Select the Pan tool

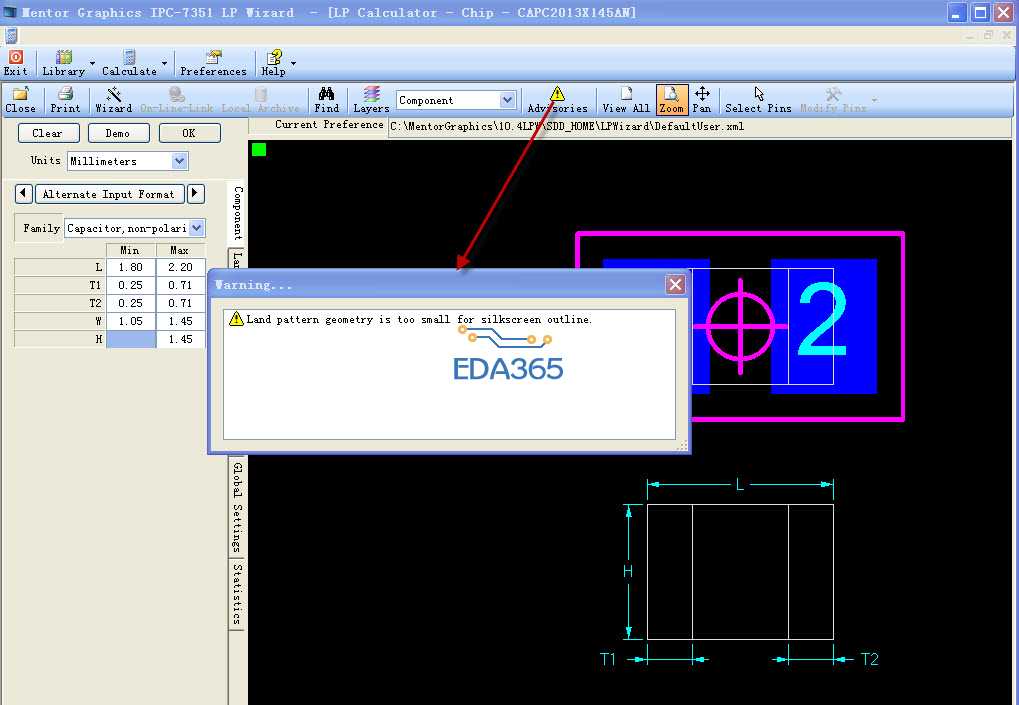click(702, 100)
